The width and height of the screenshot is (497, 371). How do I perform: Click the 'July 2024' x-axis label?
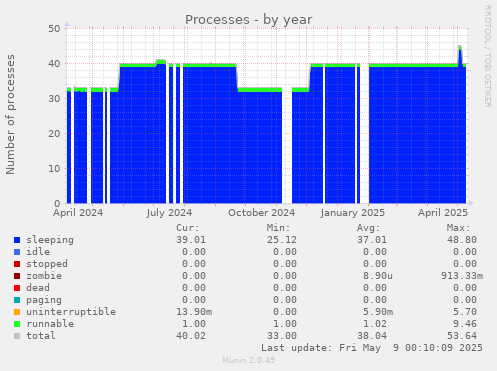169,213
